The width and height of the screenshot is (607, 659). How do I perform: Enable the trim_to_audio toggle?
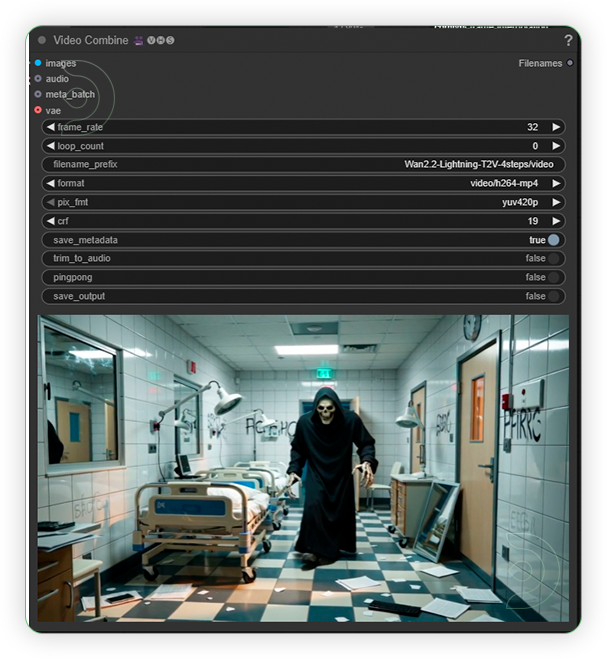(553, 258)
